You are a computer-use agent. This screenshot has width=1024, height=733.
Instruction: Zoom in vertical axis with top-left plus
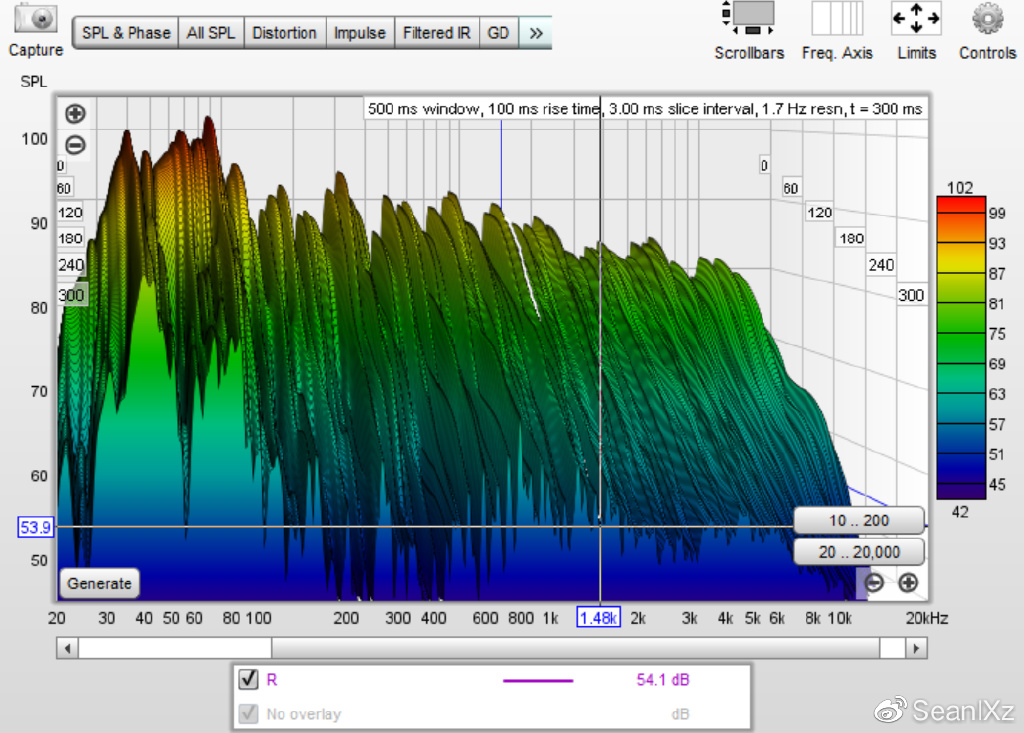(75, 114)
